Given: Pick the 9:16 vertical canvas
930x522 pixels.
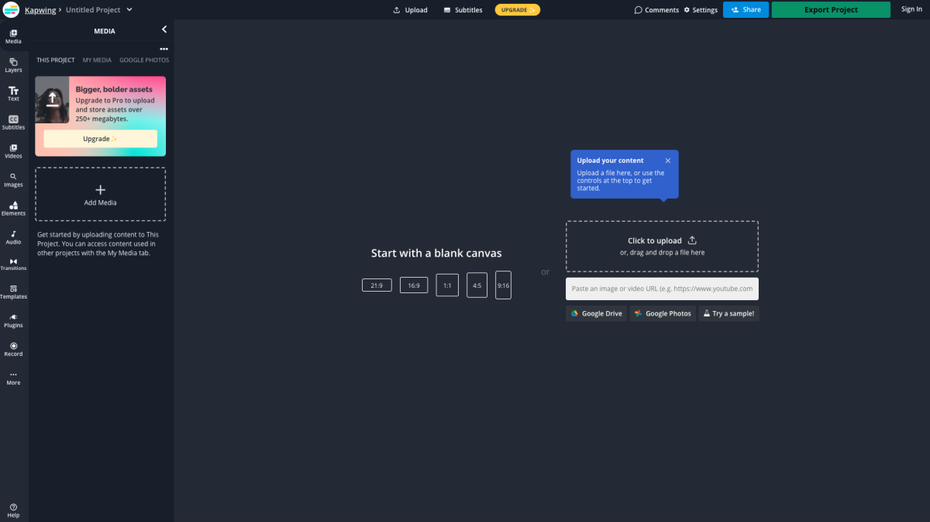Looking at the screenshot, I should tap(503, 285).
